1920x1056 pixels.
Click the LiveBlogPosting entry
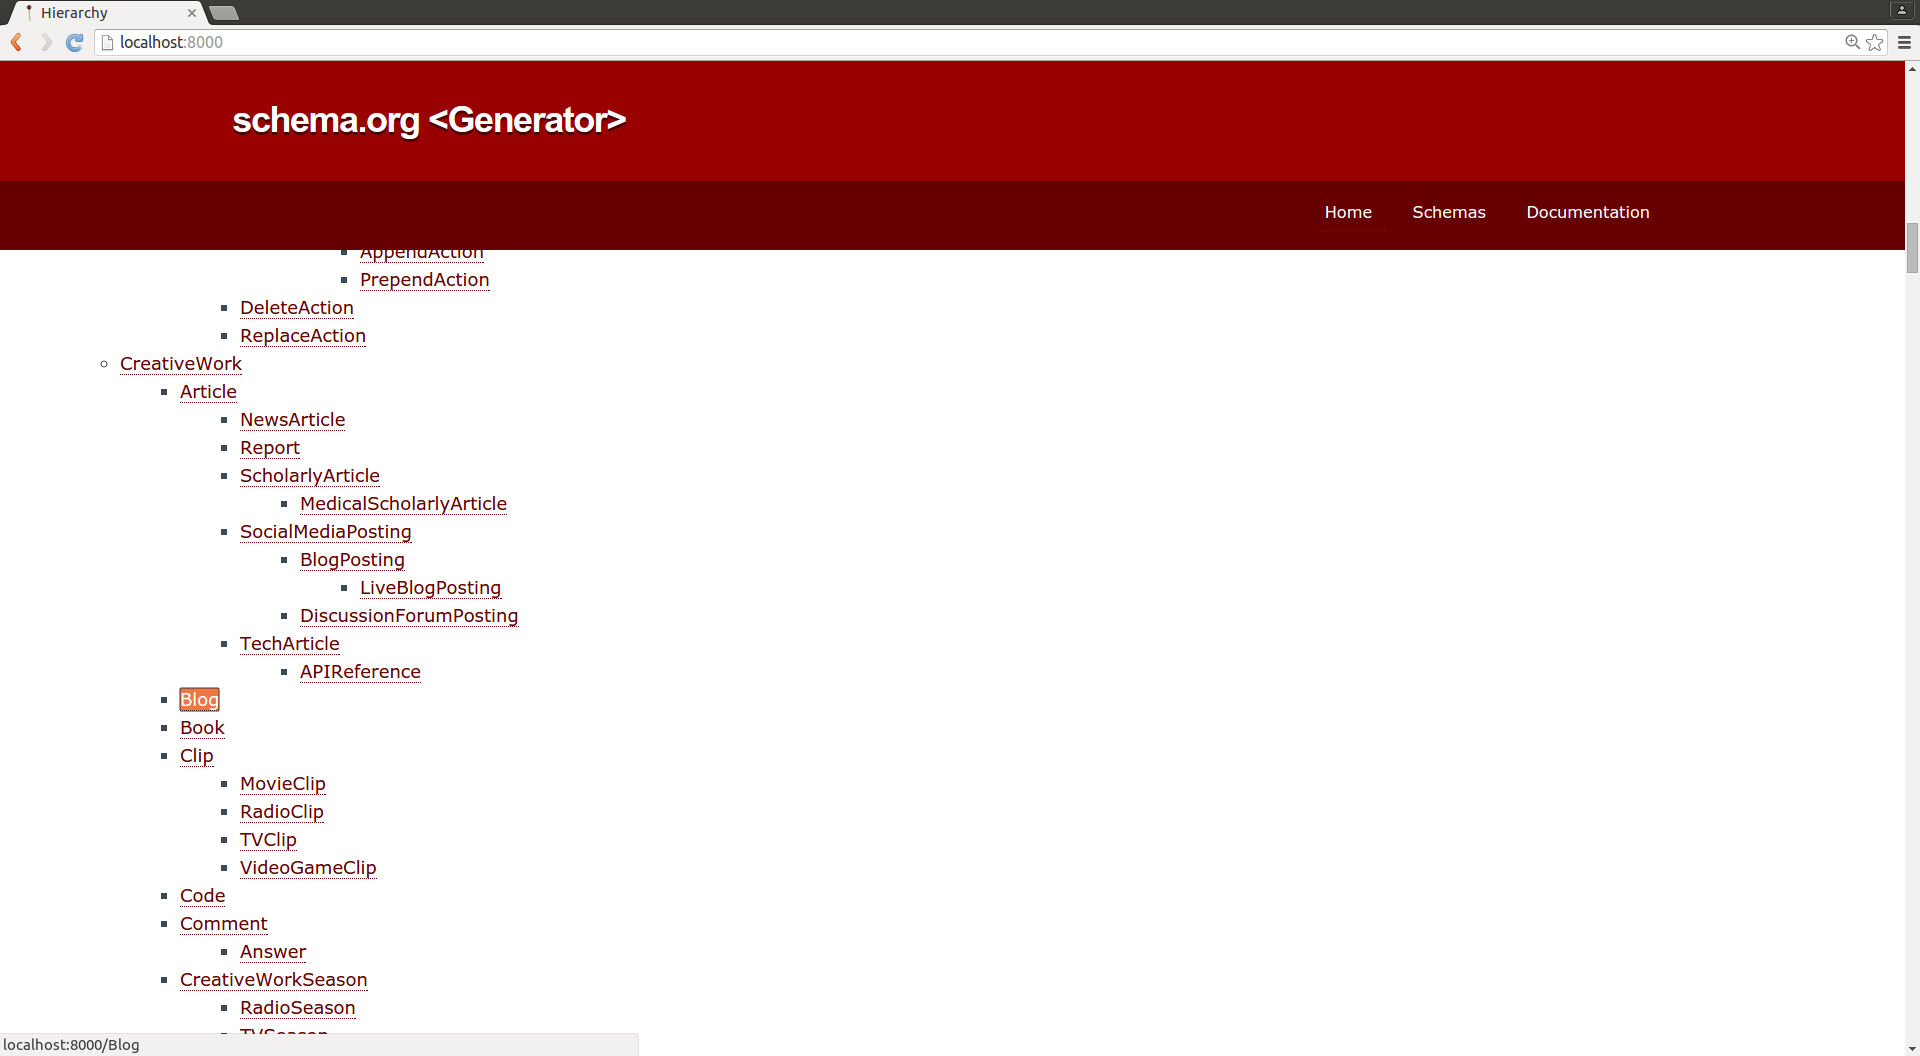pyautogui.click(x=430, y=588)
